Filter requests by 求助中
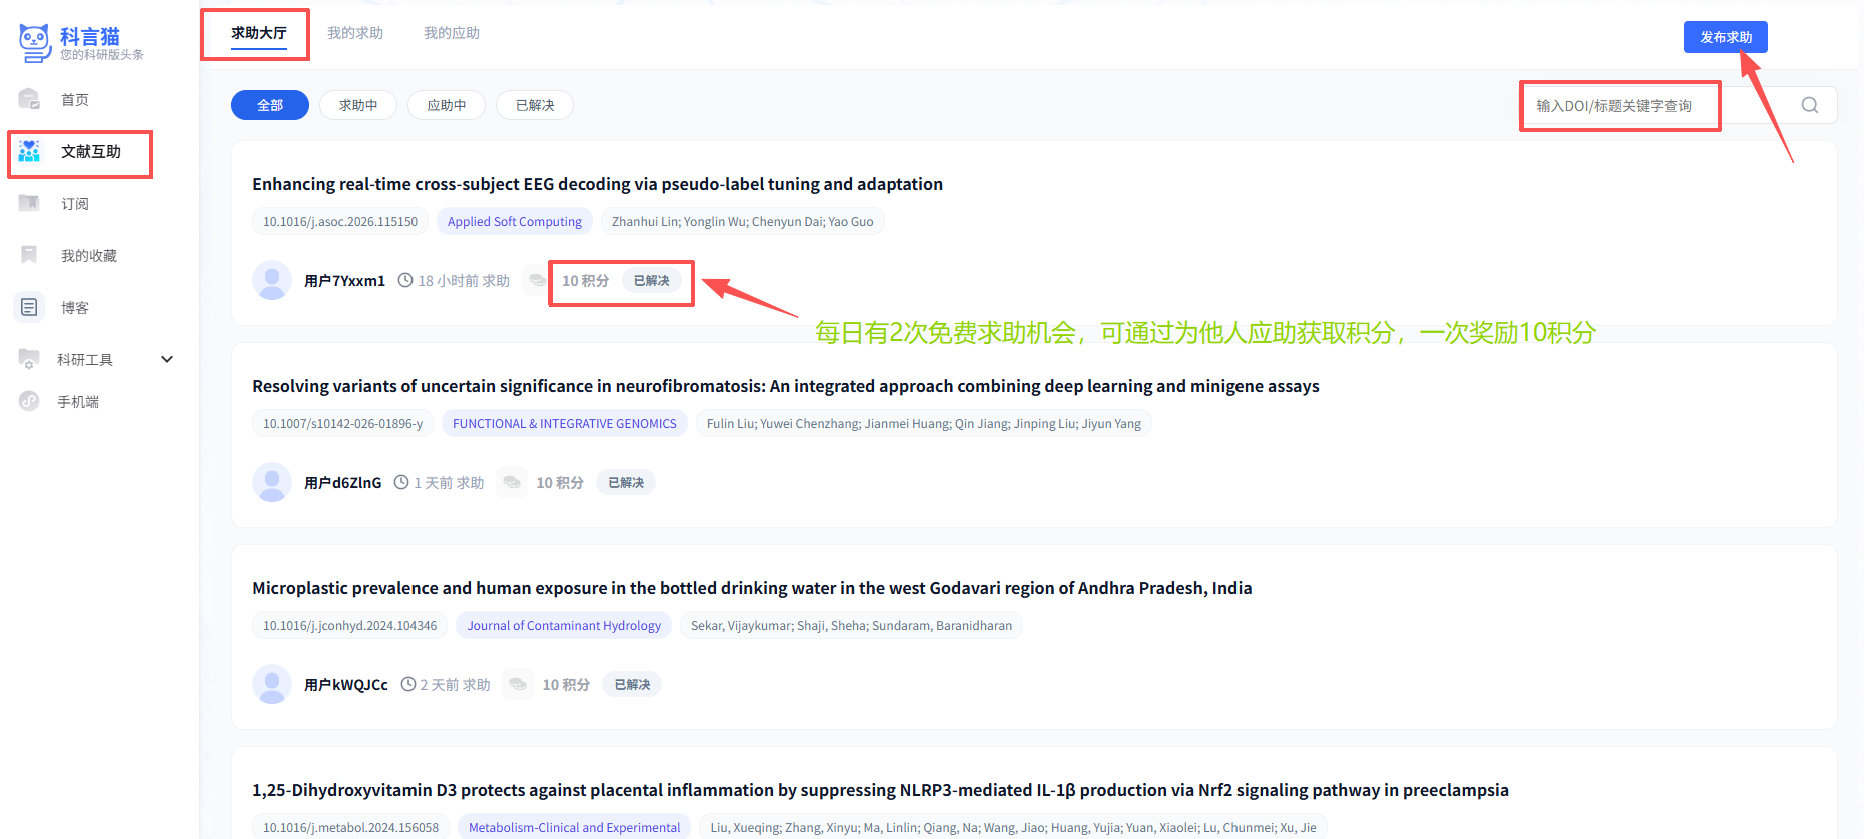Screen dimensions: 1864x839 click(x=358, y=105)
